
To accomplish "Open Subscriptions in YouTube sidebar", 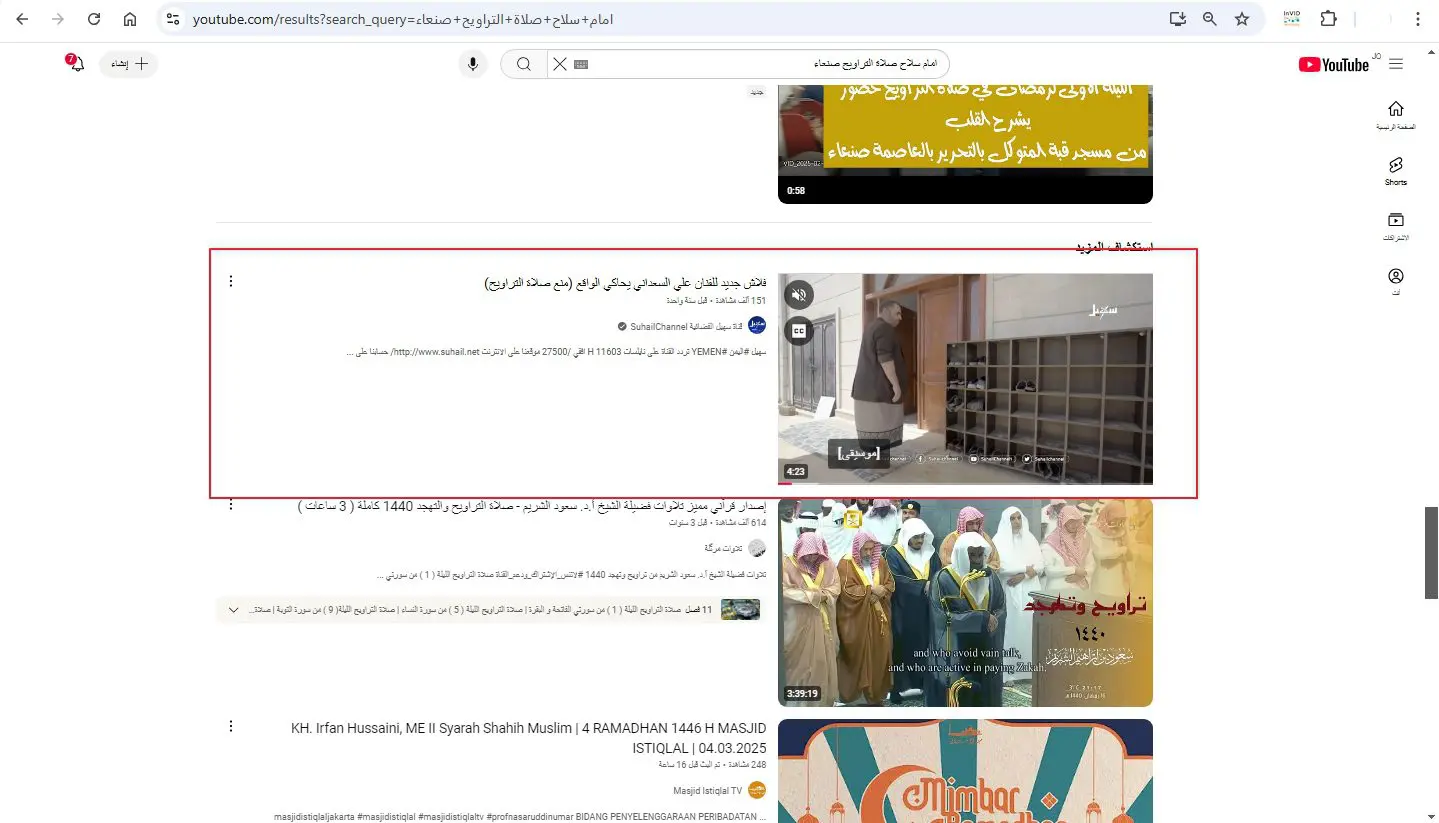I will click(1396, 227).
